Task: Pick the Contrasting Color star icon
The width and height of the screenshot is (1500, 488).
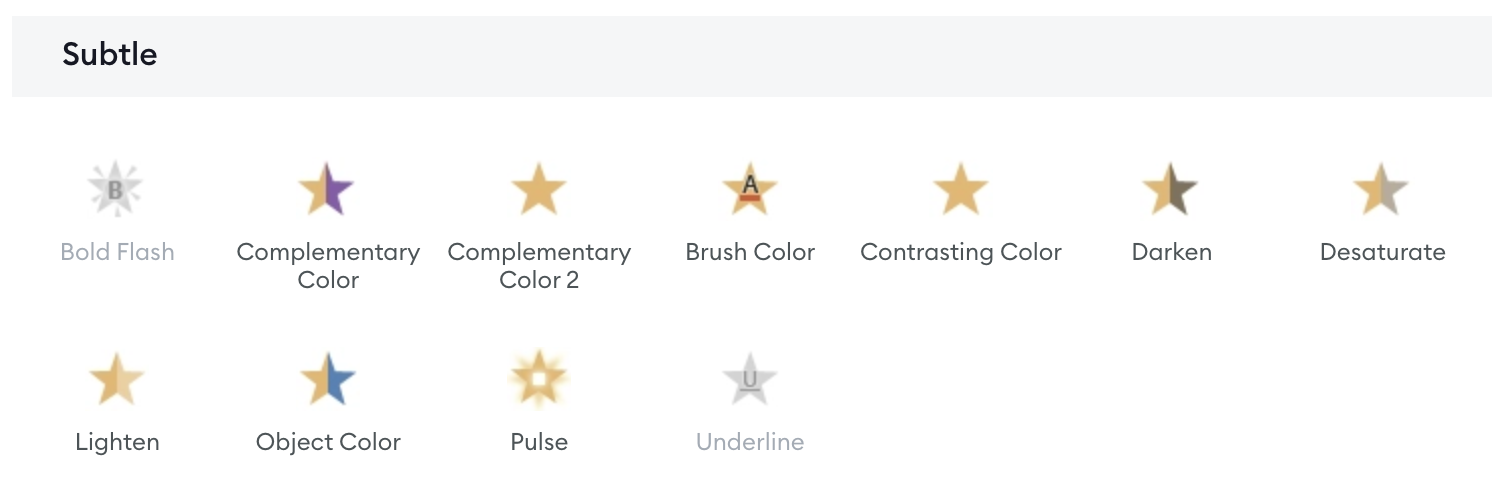Action: point(961,189)
